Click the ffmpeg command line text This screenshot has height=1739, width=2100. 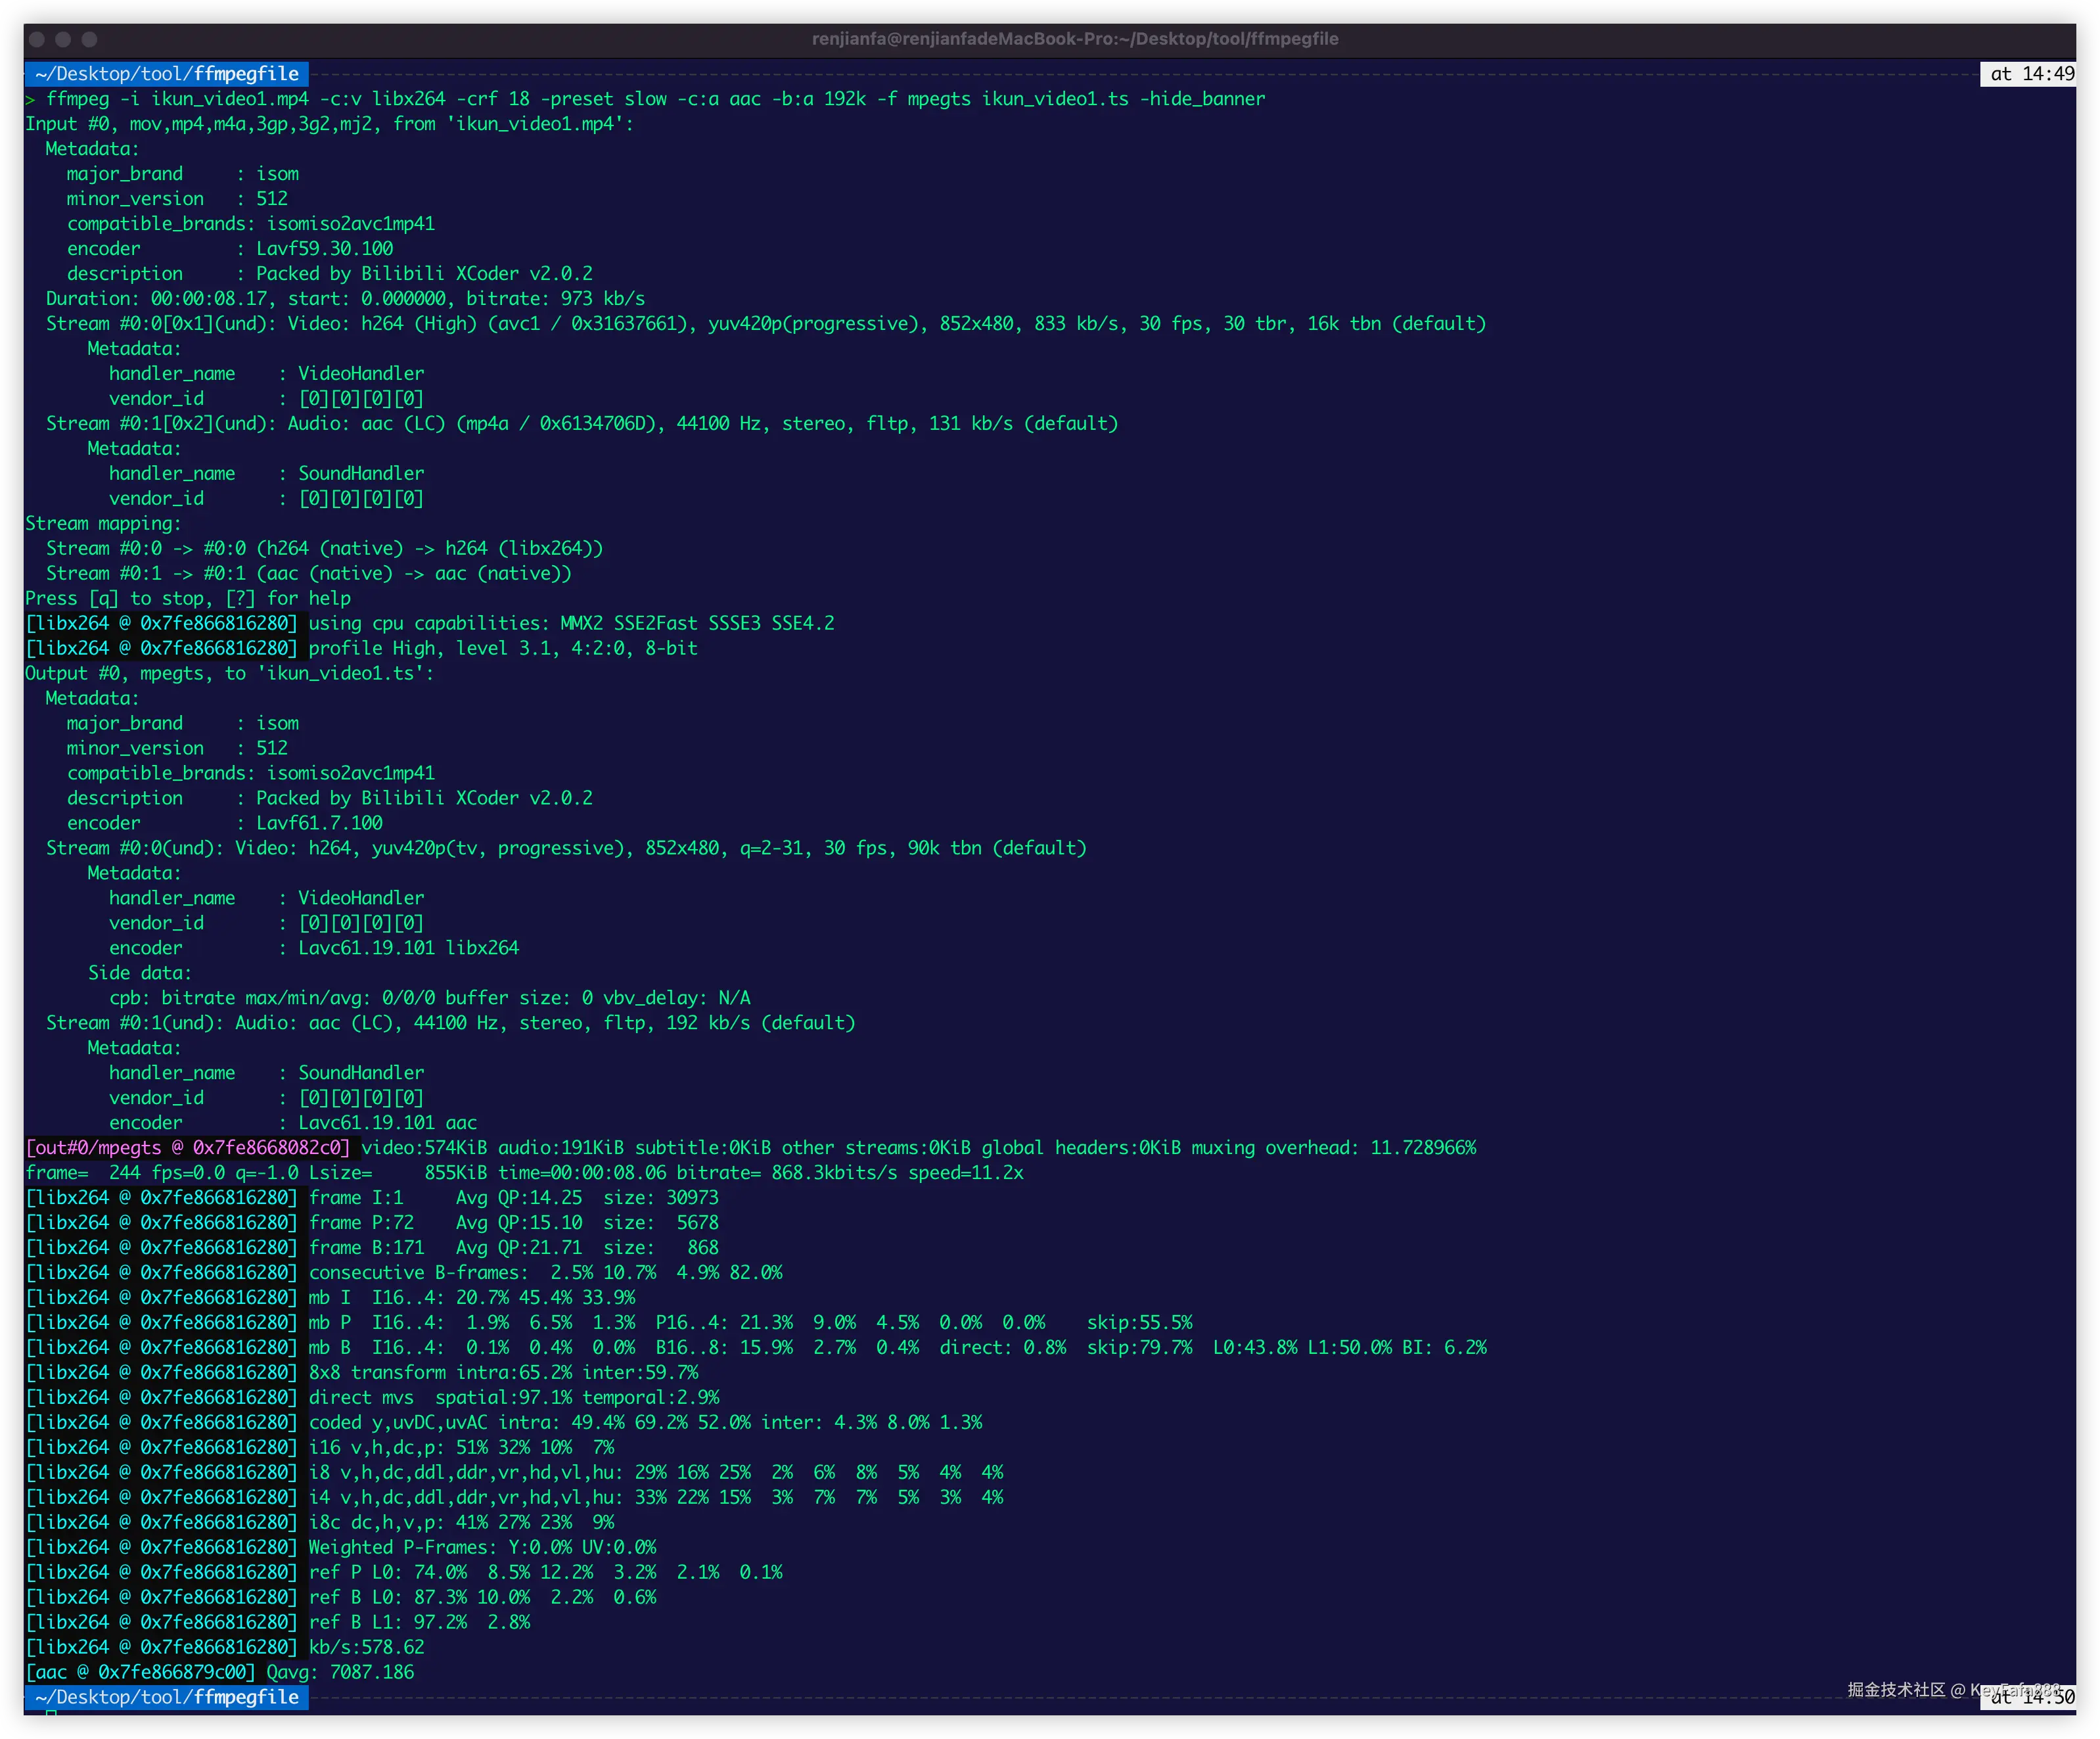coord(655,99)
